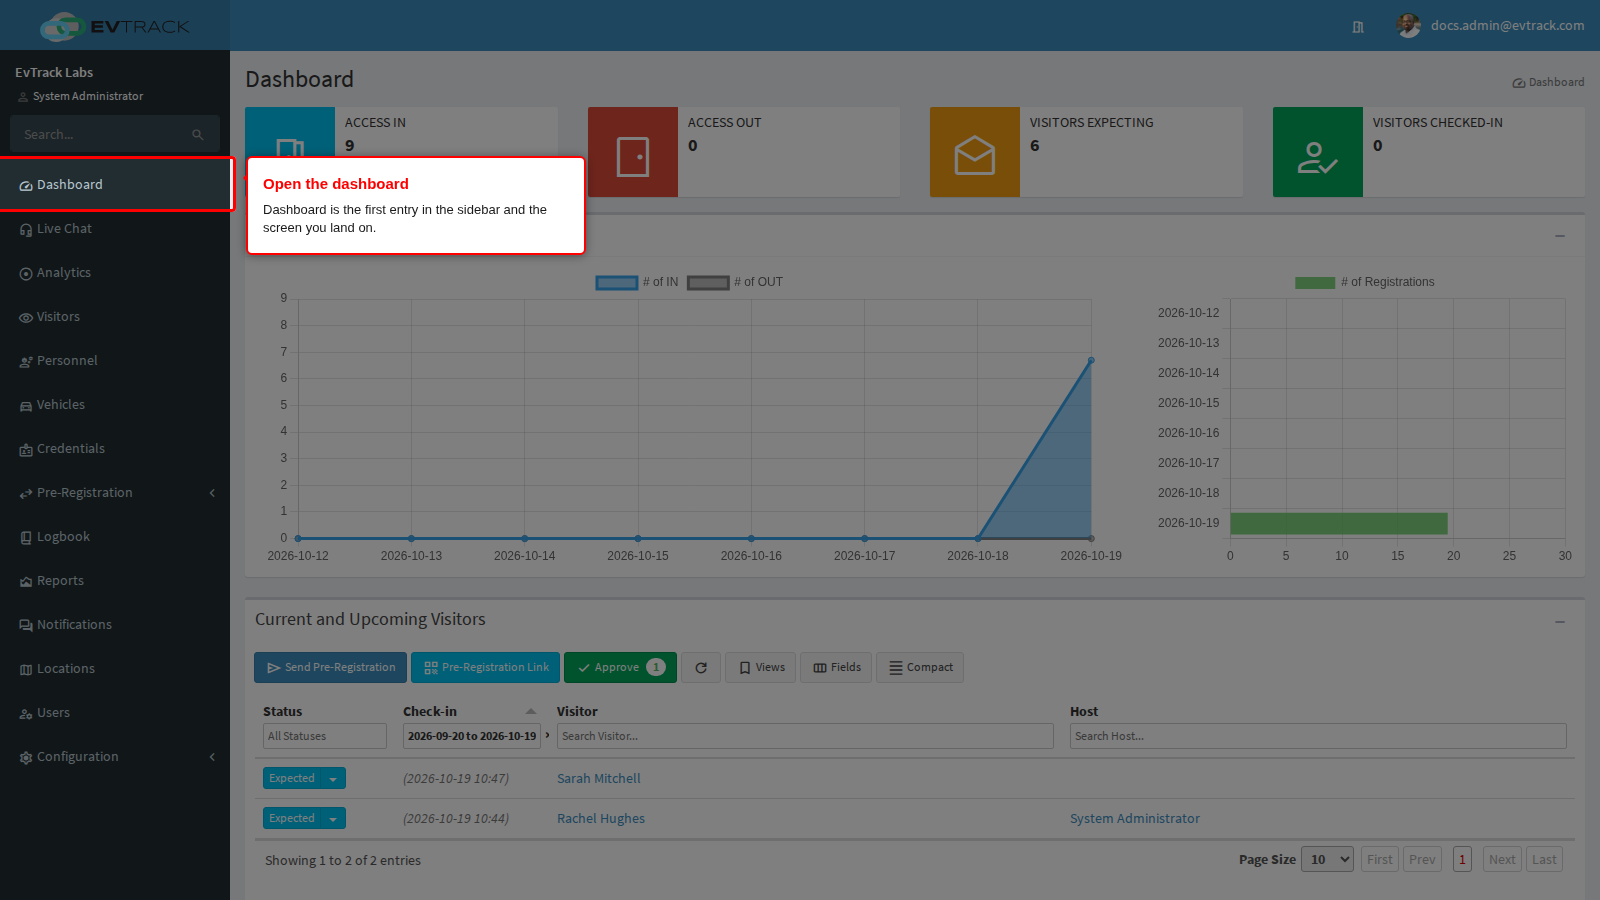Screen dimensions: 1600x900
Task: Open visitor Sarah Mitchell
Action: [599, 779]
